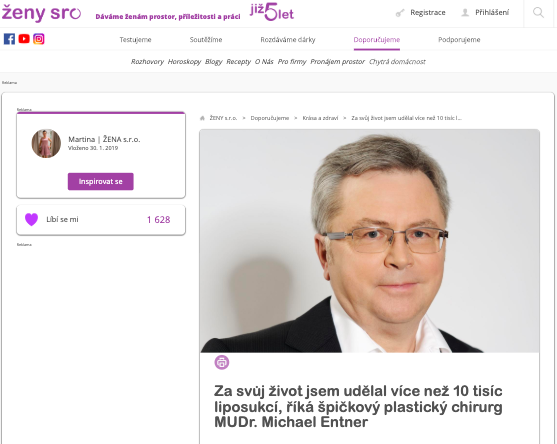Select the Testujeme menu item
Image resolution: width=557 pixels, height=444 pixels.
(x=135, y=39)
